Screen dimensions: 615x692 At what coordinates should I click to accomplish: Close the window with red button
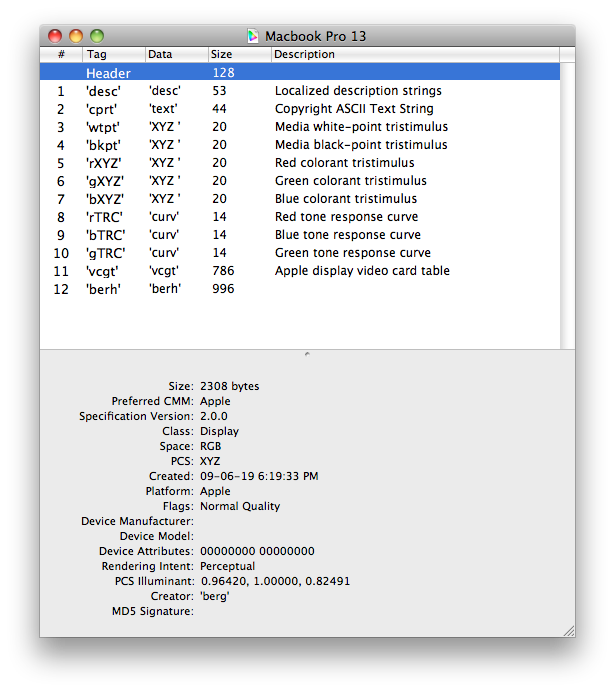click(x=55, y=36)
